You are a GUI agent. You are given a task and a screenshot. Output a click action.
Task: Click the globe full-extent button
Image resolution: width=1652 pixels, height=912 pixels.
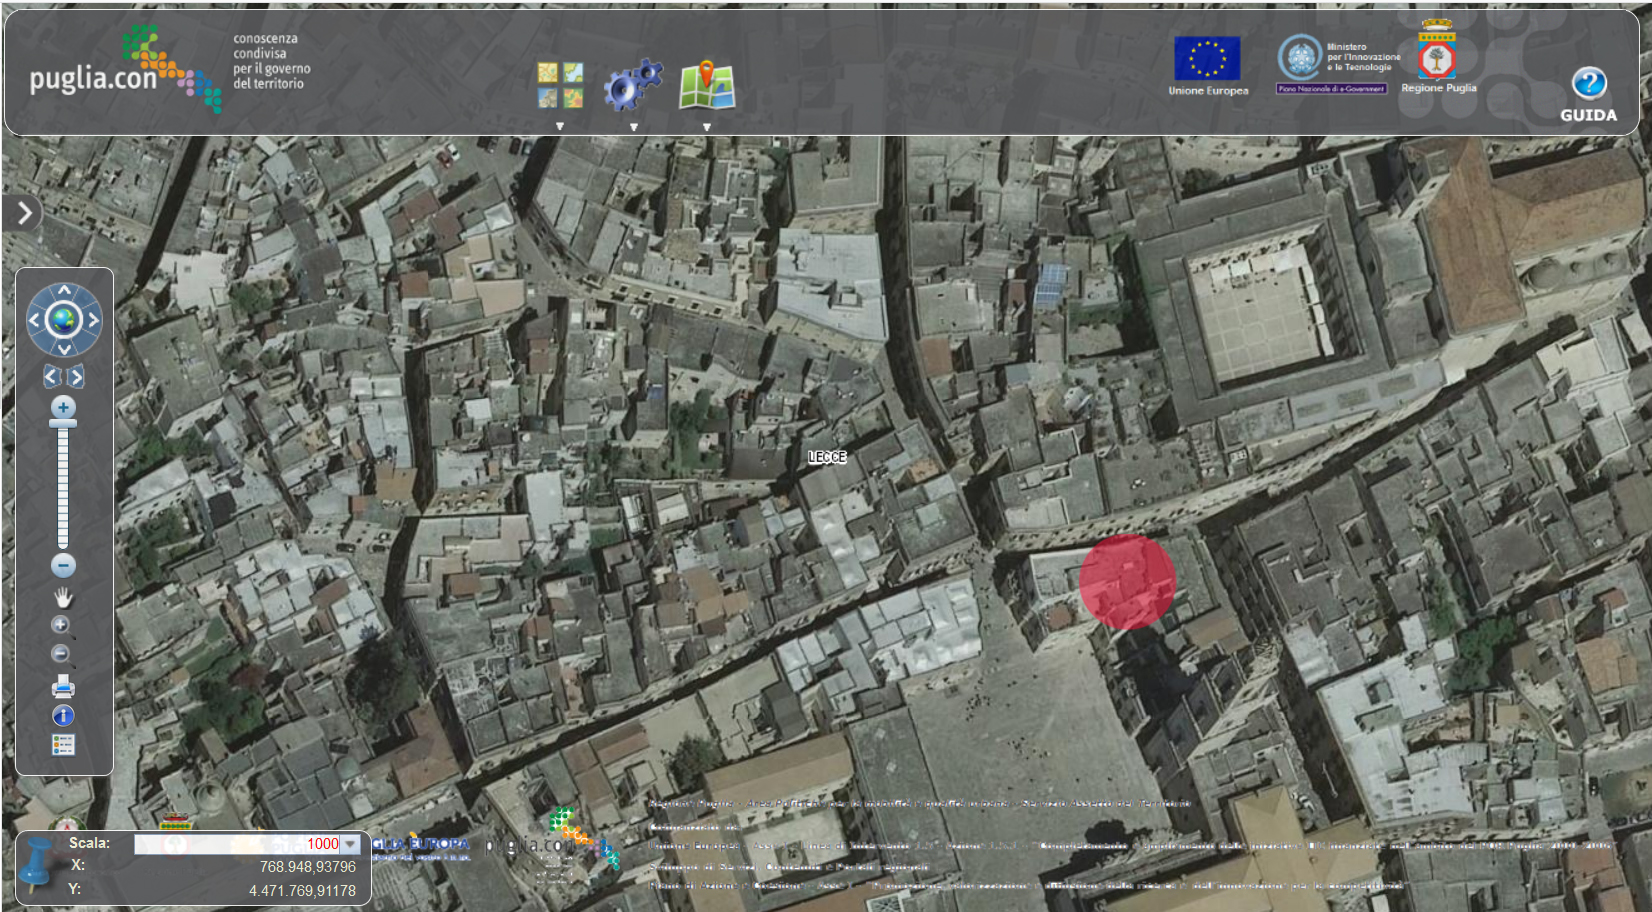(x=64, y=320)
